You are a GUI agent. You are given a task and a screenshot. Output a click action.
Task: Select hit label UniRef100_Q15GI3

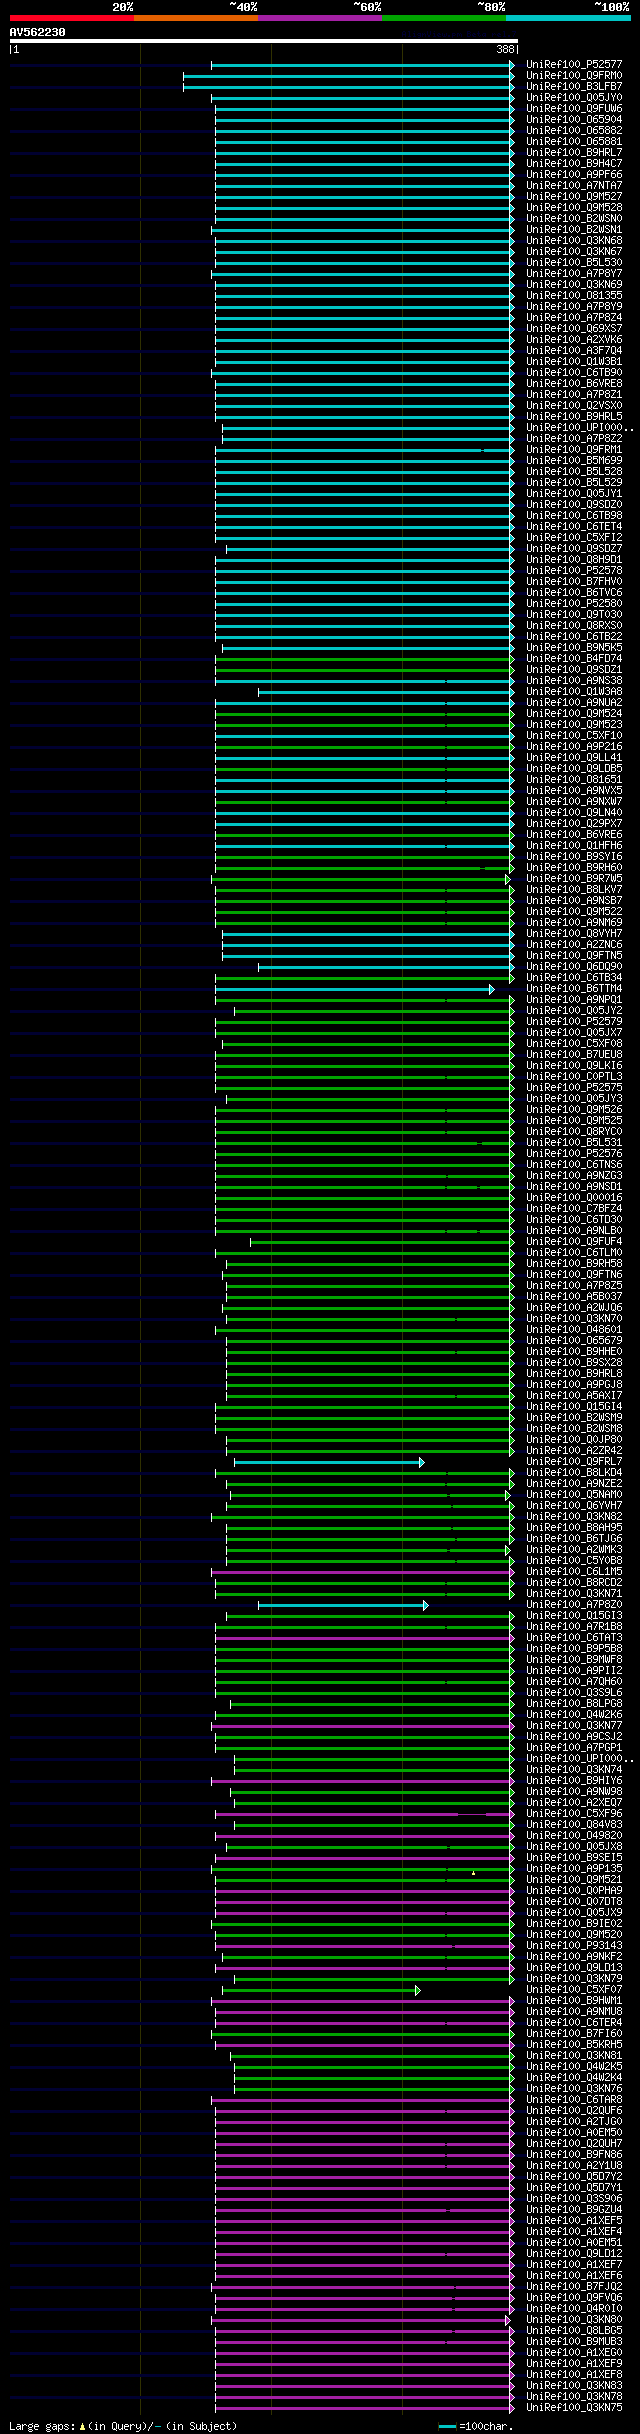[x=574, y=1616]
